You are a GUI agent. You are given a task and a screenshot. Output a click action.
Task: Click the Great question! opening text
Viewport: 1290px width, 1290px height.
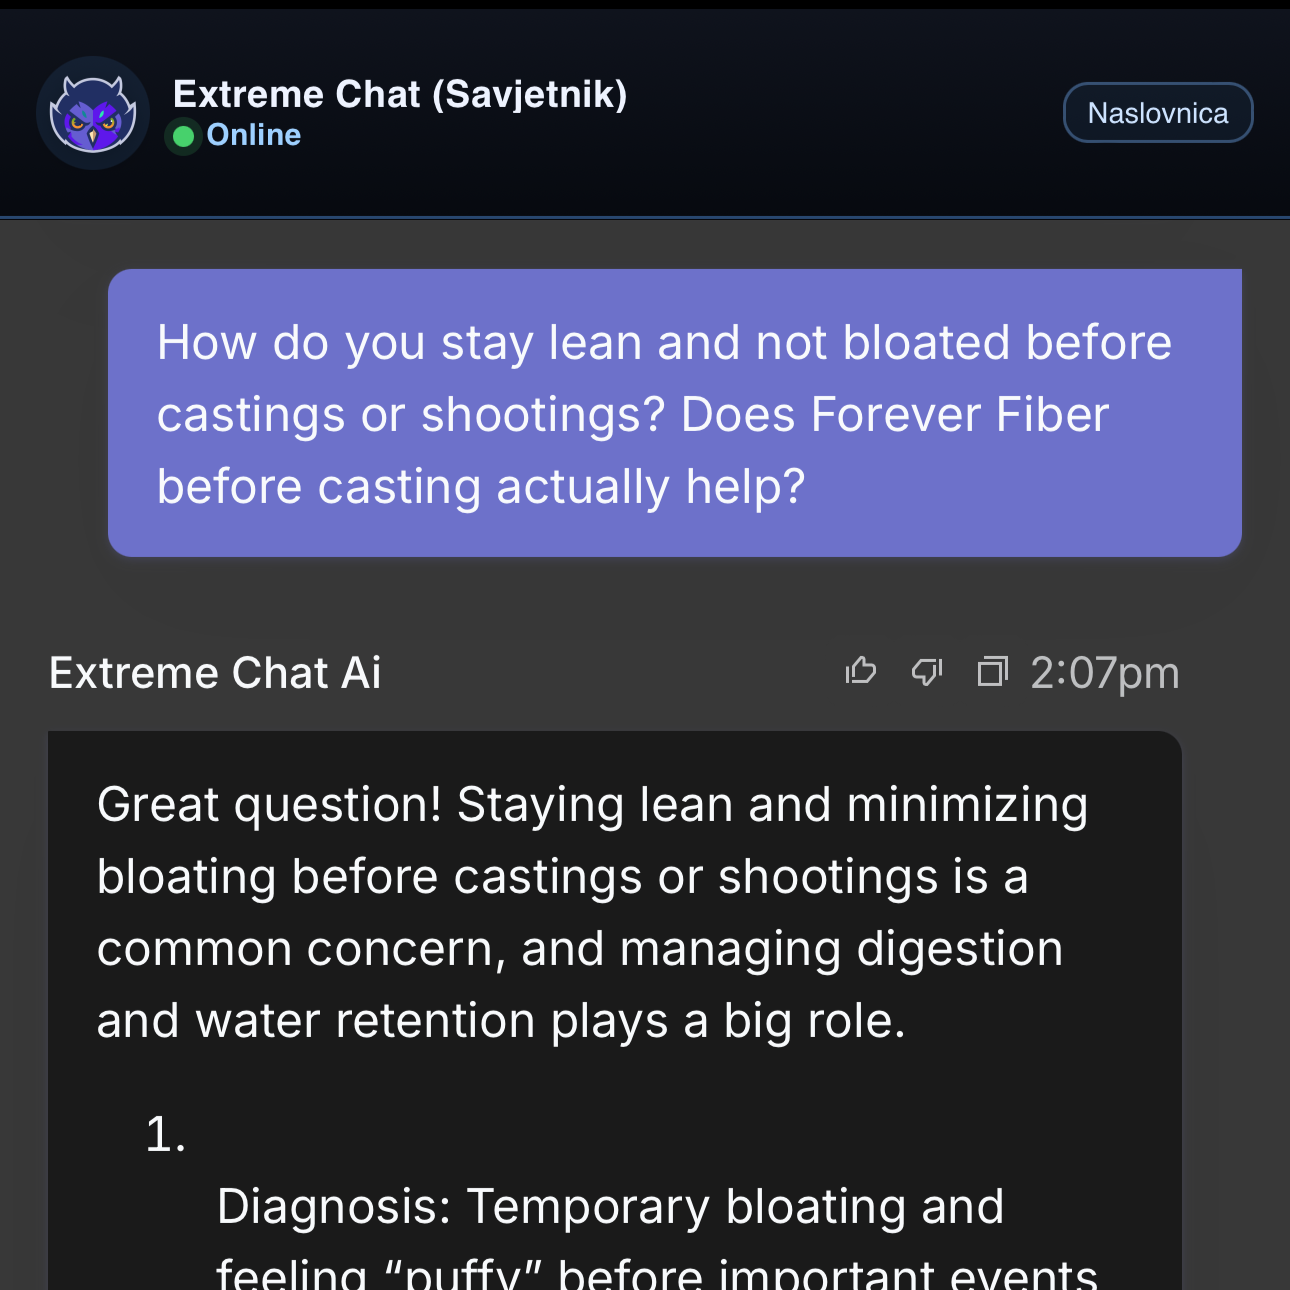(x=269, y=805)
